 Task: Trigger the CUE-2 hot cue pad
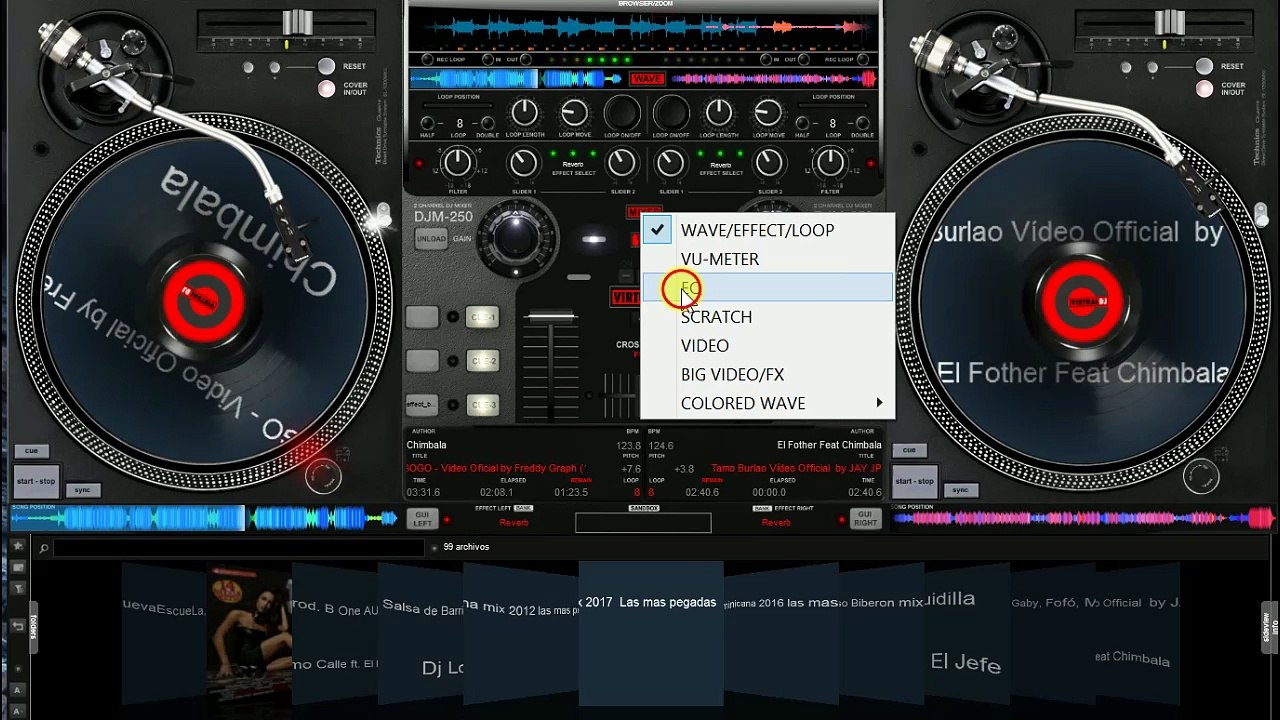pos(483,361)
